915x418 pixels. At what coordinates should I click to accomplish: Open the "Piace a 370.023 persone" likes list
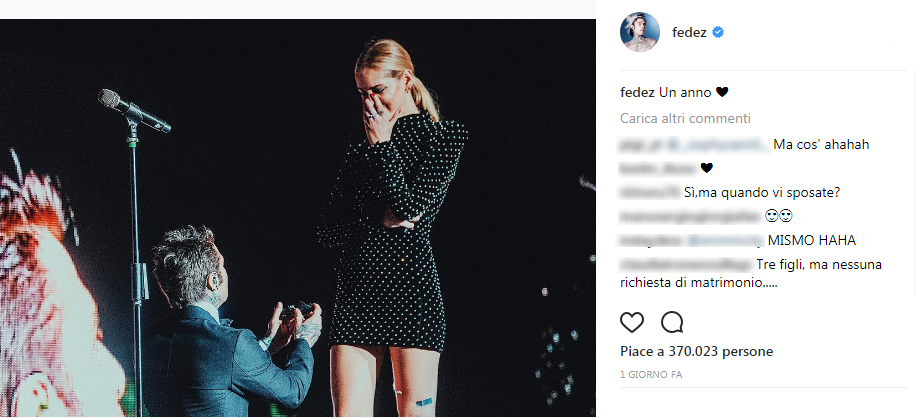point(697,352)
